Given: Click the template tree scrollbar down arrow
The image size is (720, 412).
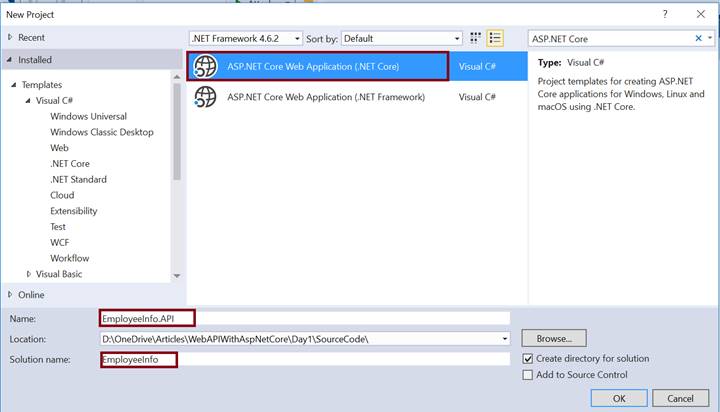Looking at the screenshot, I should 177,276.
